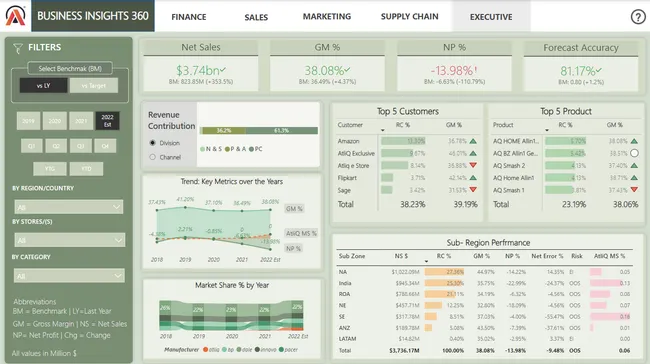The width and height of the screenshot is (650, 364).
Task: Open the Marketing tab
Action: [327, 17]
